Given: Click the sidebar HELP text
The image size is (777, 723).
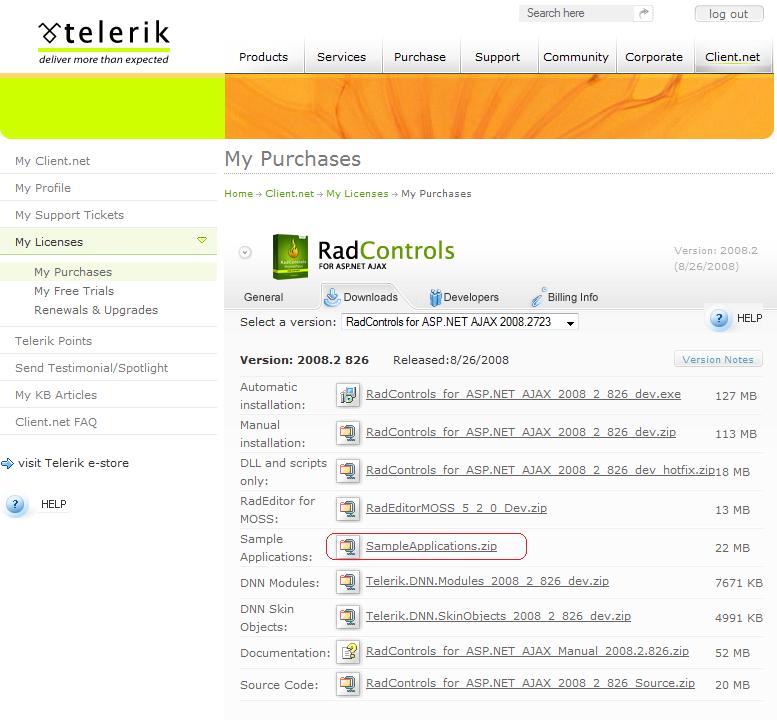Looking at the screenshot, I should pos(54,504).
